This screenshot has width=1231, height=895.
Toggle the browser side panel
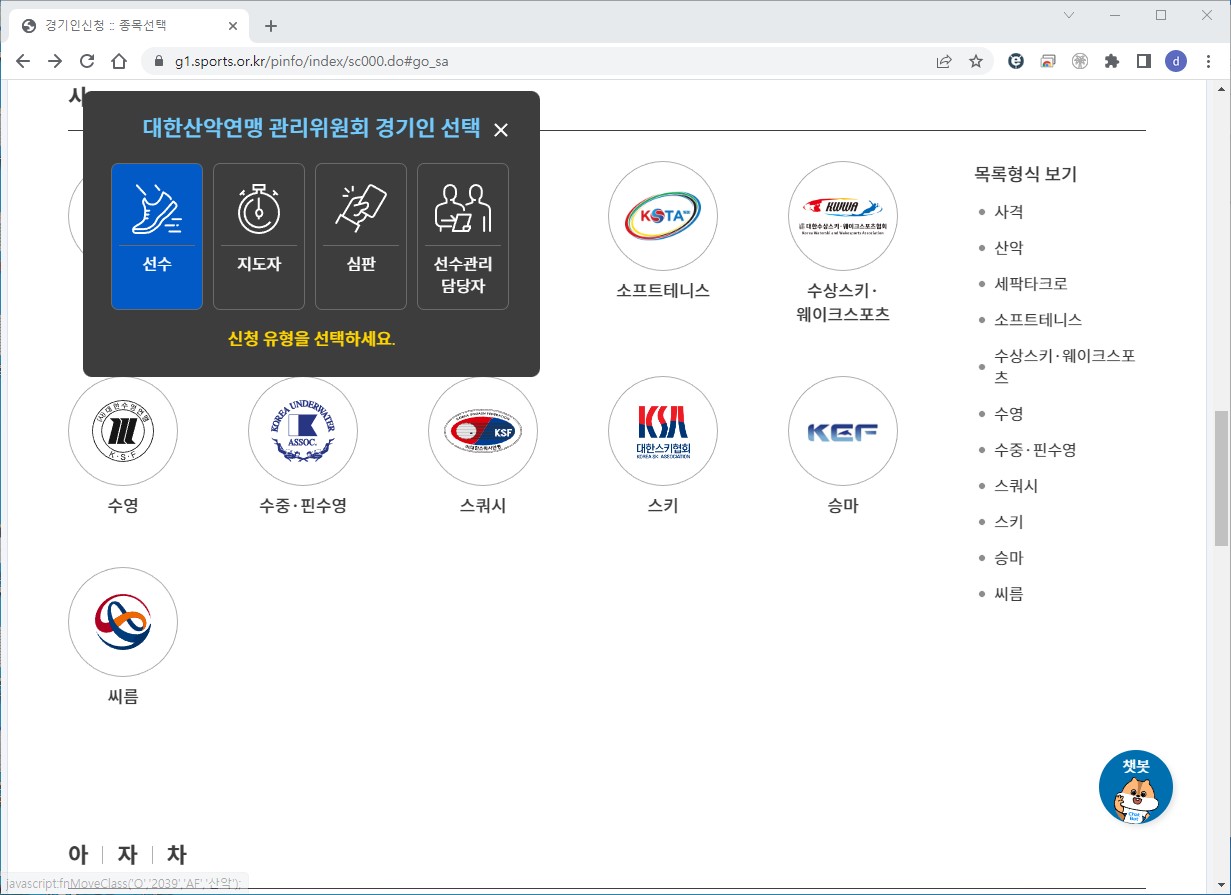coord(1143,61)
